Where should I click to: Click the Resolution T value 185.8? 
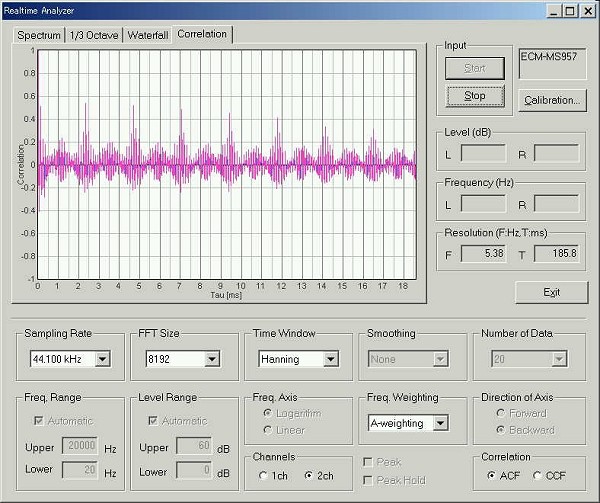pyautogui.click(x=557, y=254)
